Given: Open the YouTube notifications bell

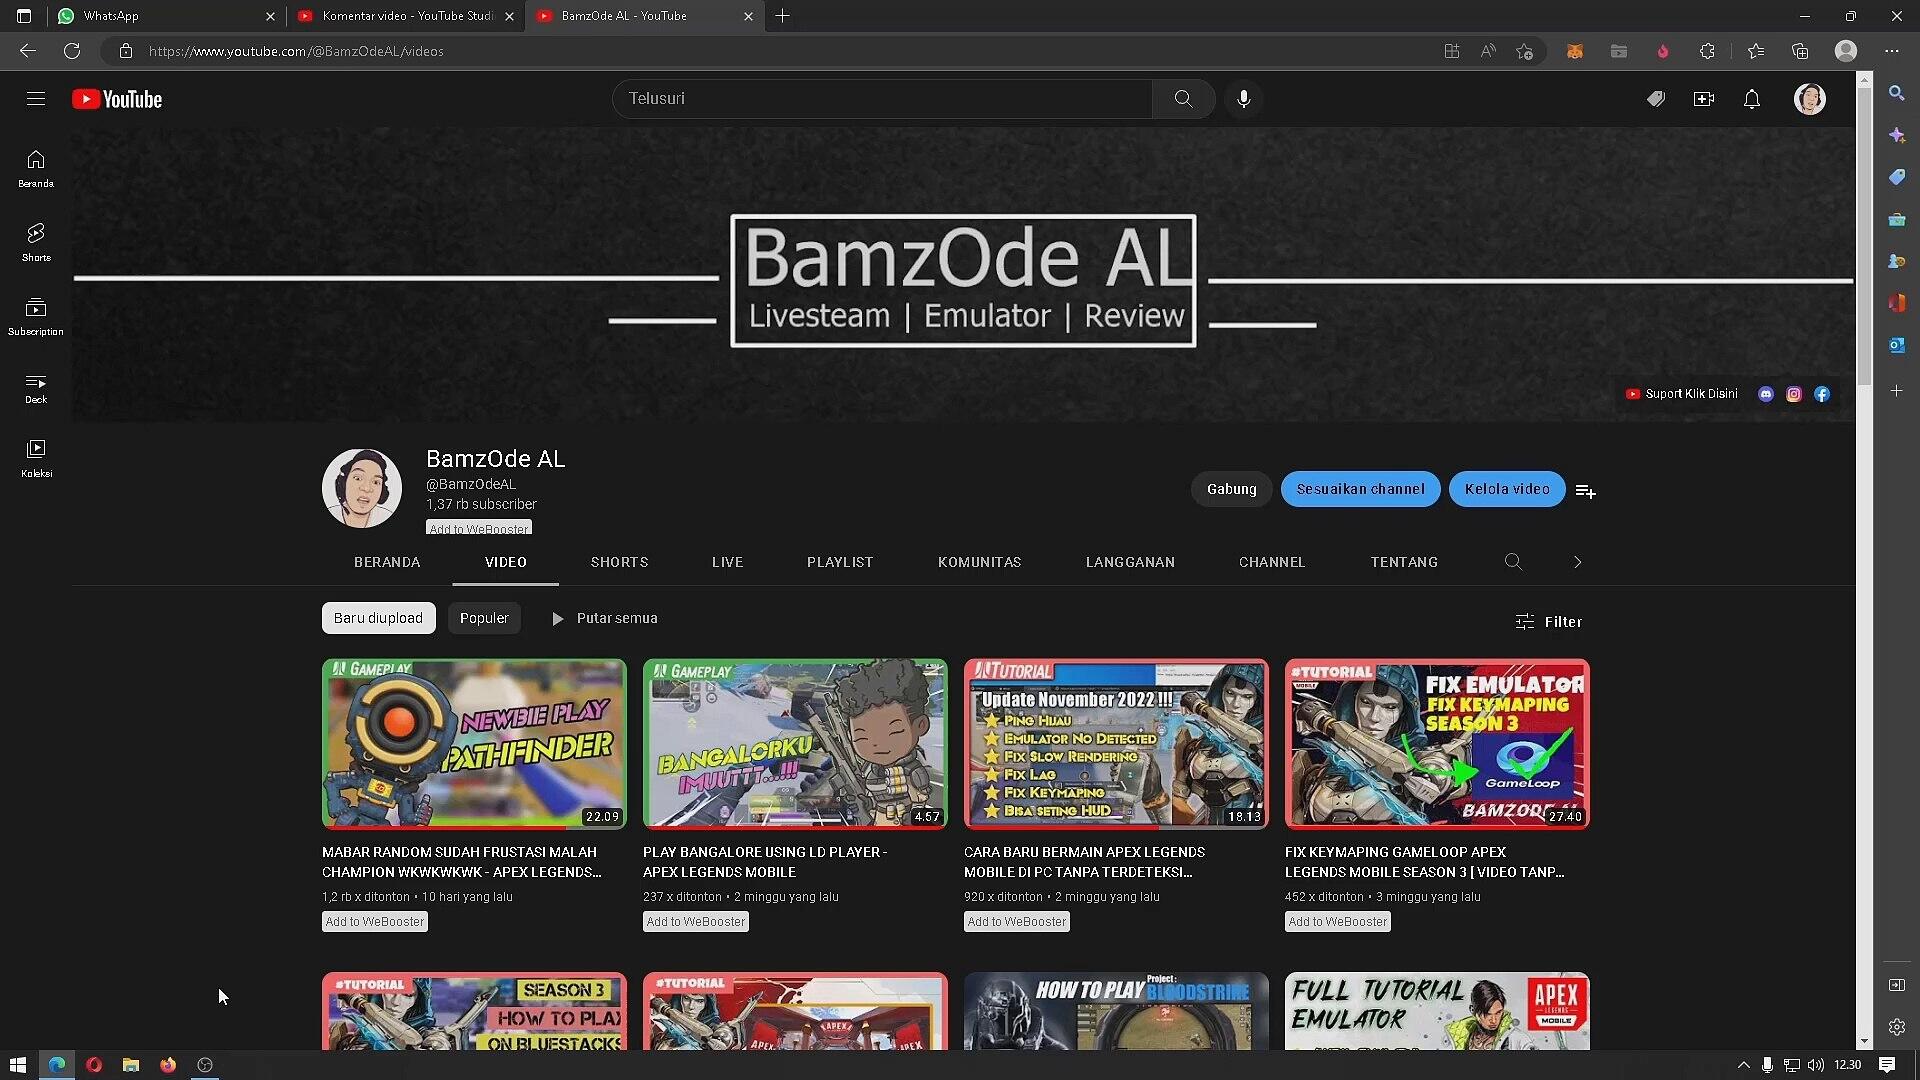Looking at the screenshot, I should (x=1752, y=99).
